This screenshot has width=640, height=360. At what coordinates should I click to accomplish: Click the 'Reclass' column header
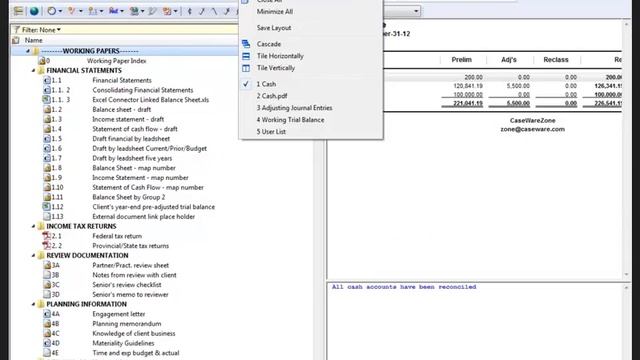click(x=556, y=60)
